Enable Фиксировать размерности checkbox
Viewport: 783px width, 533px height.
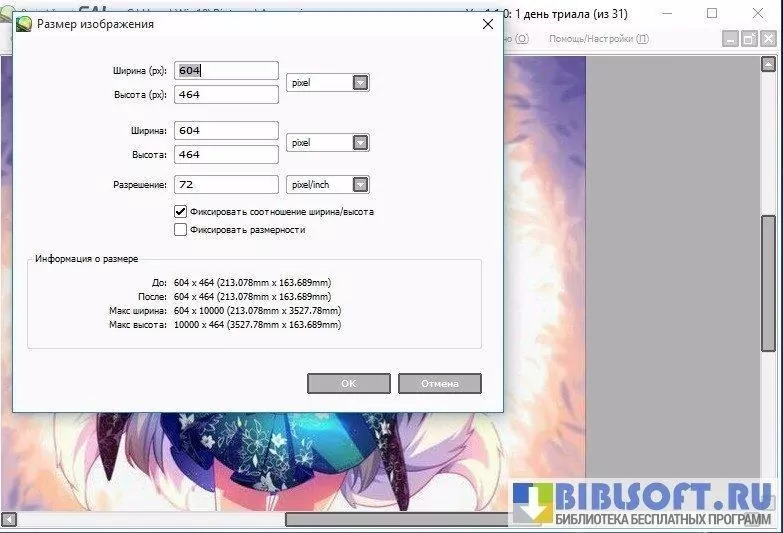(x=180, y=229)
